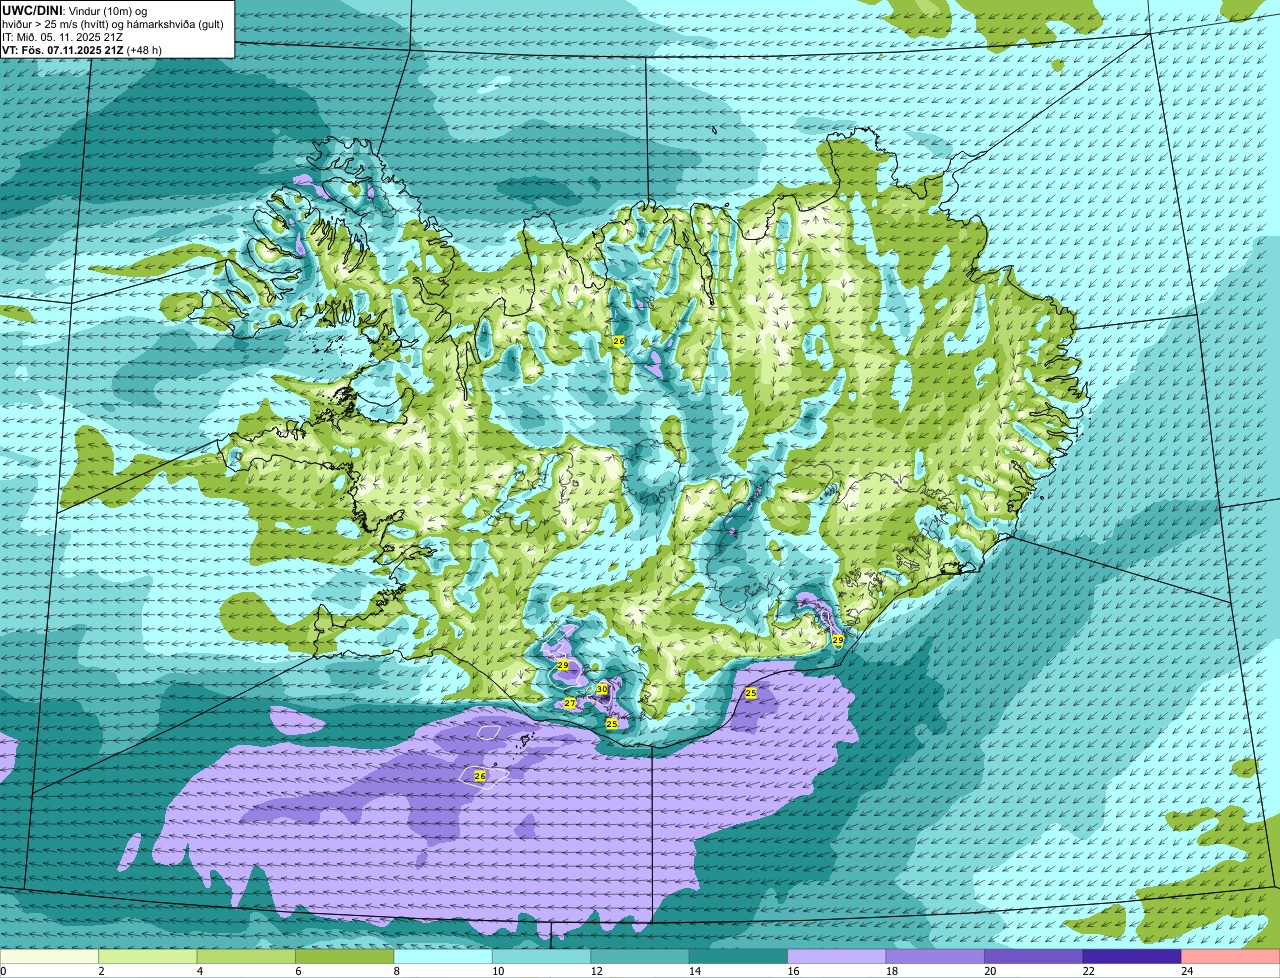Click the yellow 30 max gust label
1280x978 pixels.
point(602,689)
